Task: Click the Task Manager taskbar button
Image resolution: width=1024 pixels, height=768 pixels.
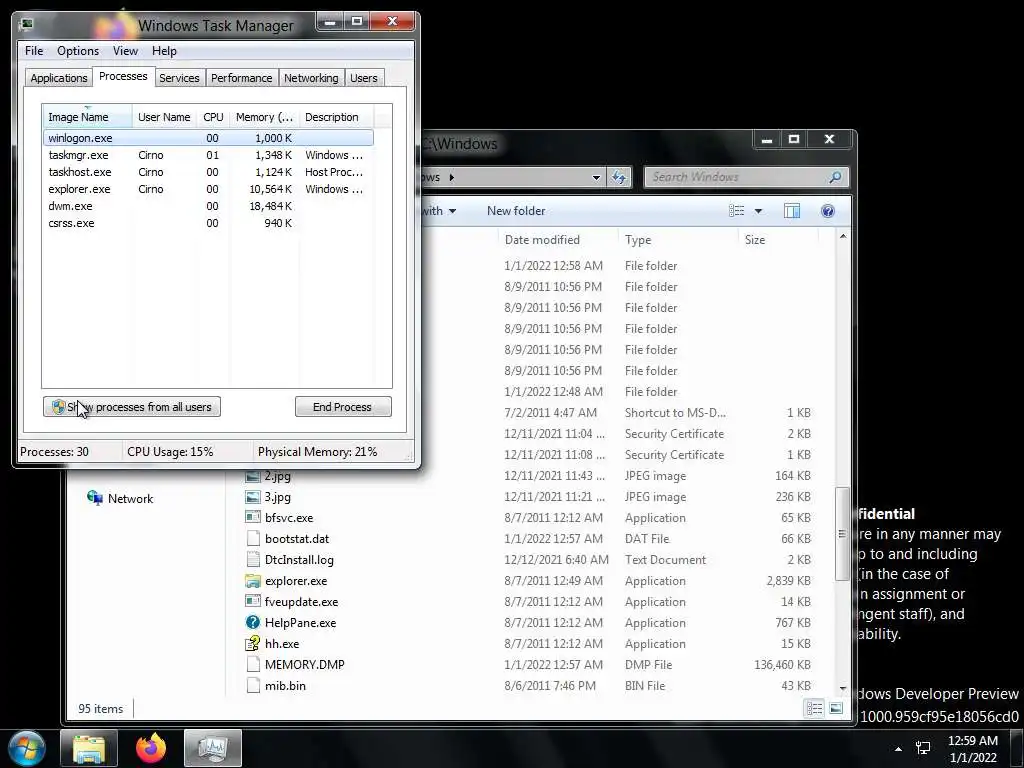Action: (x=213, y=748)
